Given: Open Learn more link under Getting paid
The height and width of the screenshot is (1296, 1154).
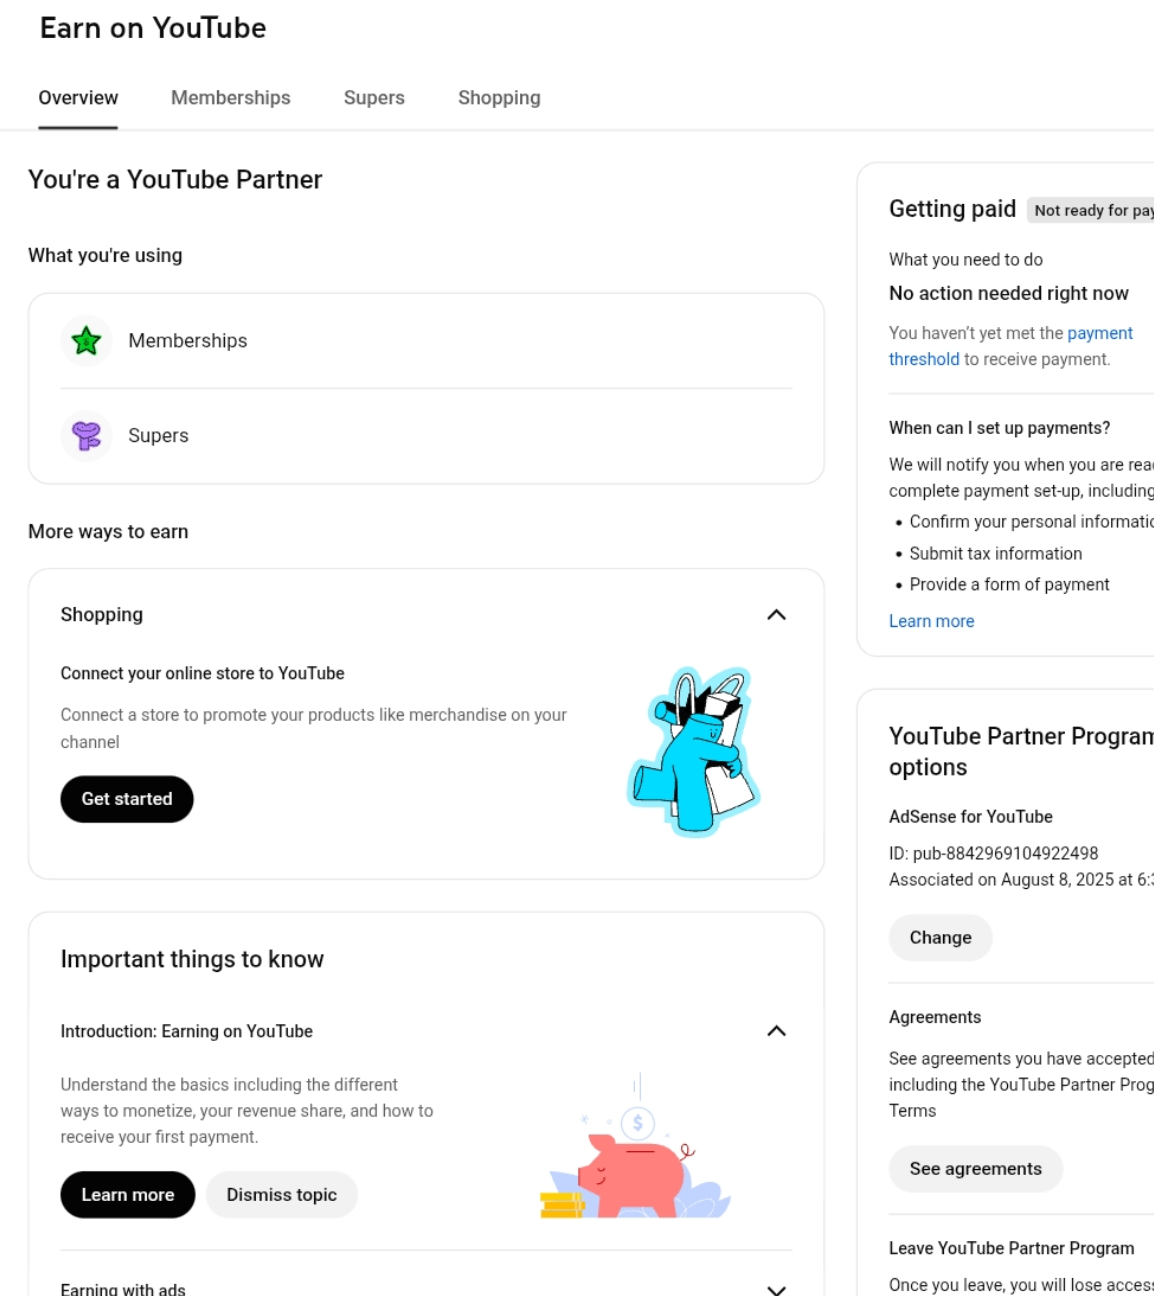Looking at the screenshot, I should click(931, 621).
